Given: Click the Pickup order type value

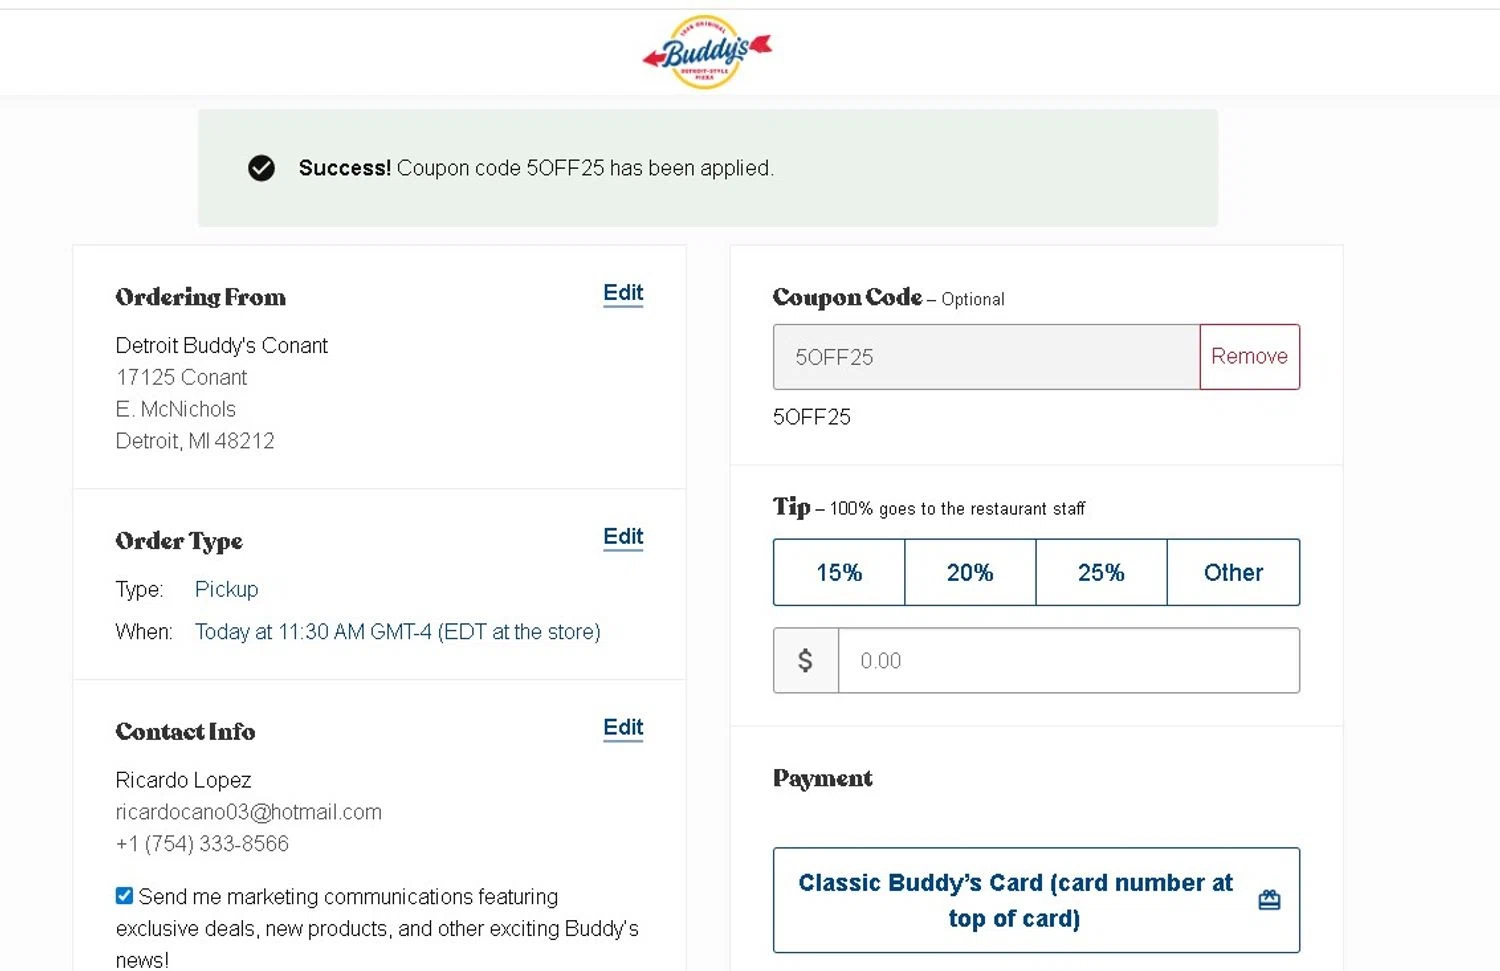Looking at the screenshot, I should click(226, 590).
